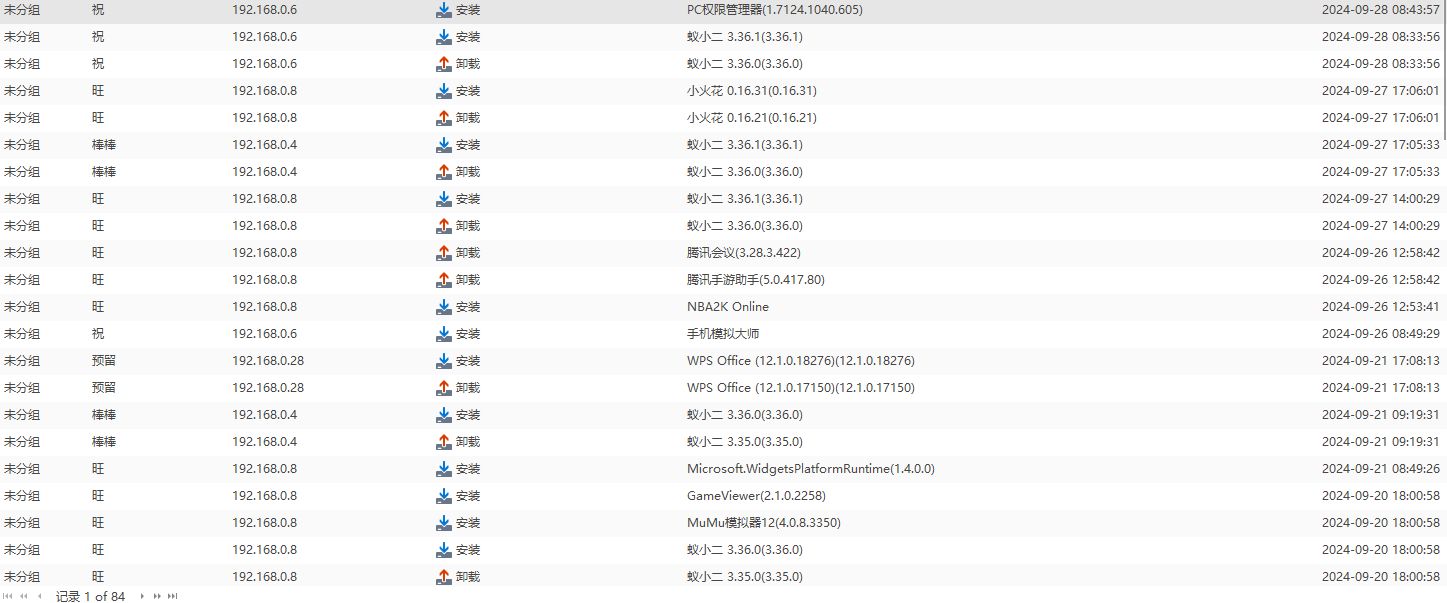Select install icon in MuMu模拟器12 row
The width and height of the screenshot is (1447, 603).
[444, 523]
